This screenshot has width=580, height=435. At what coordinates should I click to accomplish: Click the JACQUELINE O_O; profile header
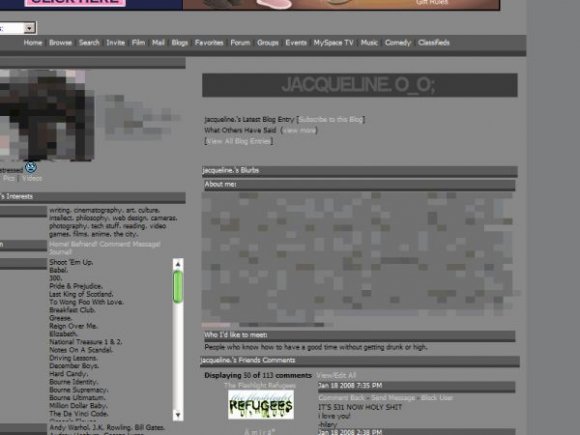pos(360,85)
